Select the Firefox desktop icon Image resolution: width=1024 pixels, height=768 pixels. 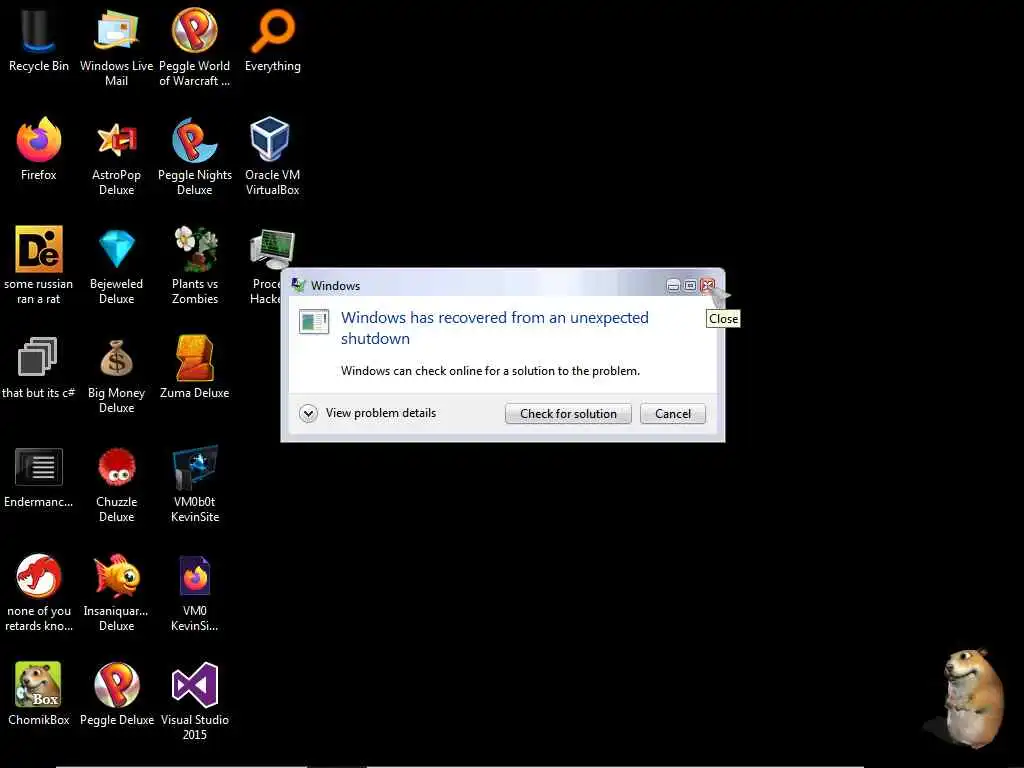point(39,140)
